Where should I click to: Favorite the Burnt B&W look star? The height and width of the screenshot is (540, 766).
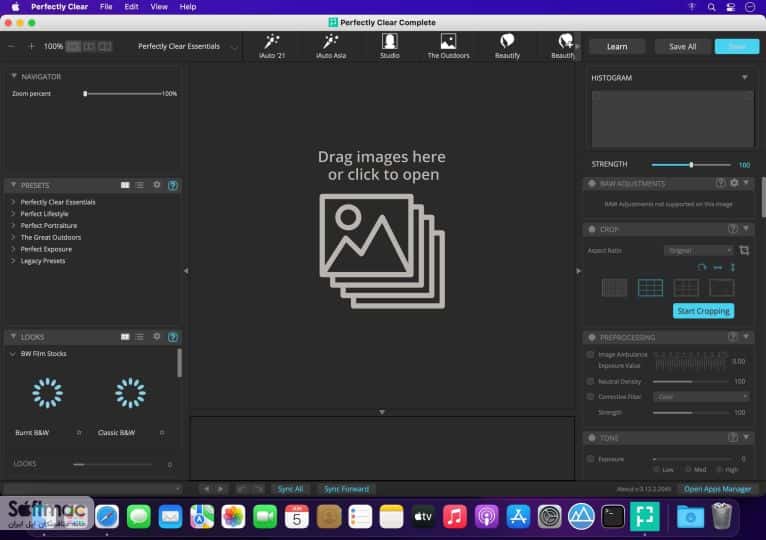tap(79, 432)
